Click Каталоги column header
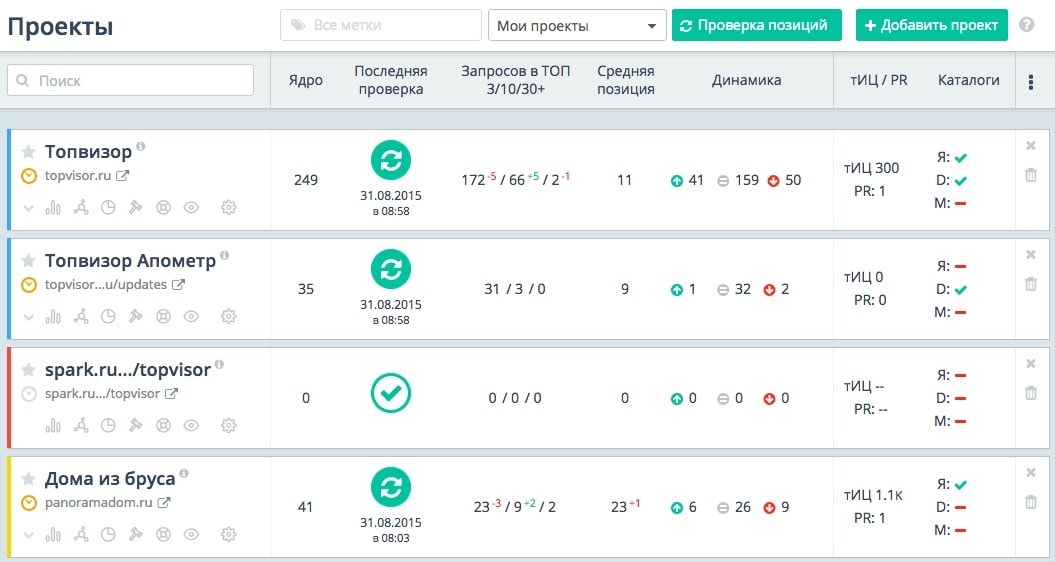Image resolution: width=1055 pixels, height=562 pixels. point(969,80)
